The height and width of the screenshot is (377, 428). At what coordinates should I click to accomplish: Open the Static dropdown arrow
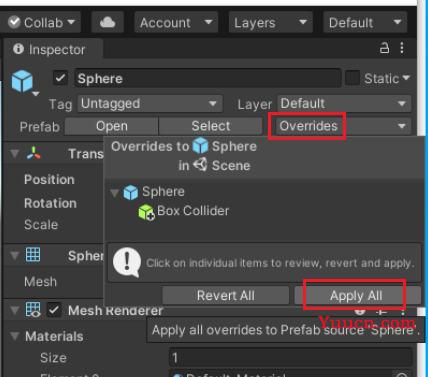pyautogui.click(x=406, y=78)
